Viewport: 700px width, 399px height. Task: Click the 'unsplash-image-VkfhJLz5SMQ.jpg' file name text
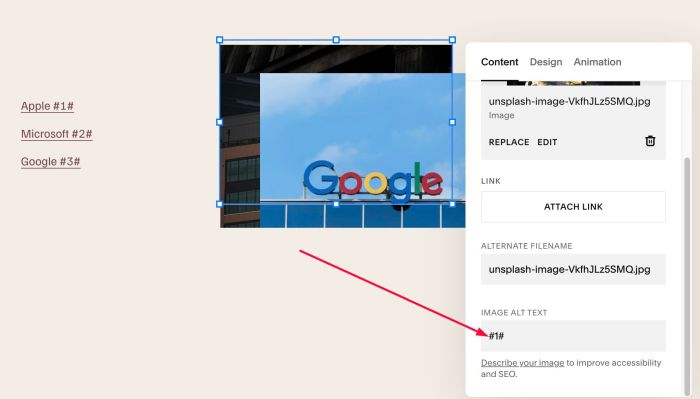(569, 101)
